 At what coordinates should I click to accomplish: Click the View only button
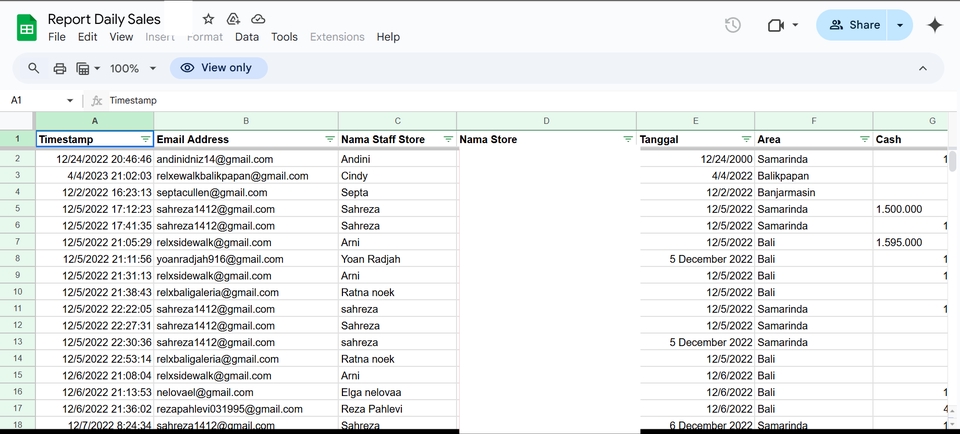point(219,68)
